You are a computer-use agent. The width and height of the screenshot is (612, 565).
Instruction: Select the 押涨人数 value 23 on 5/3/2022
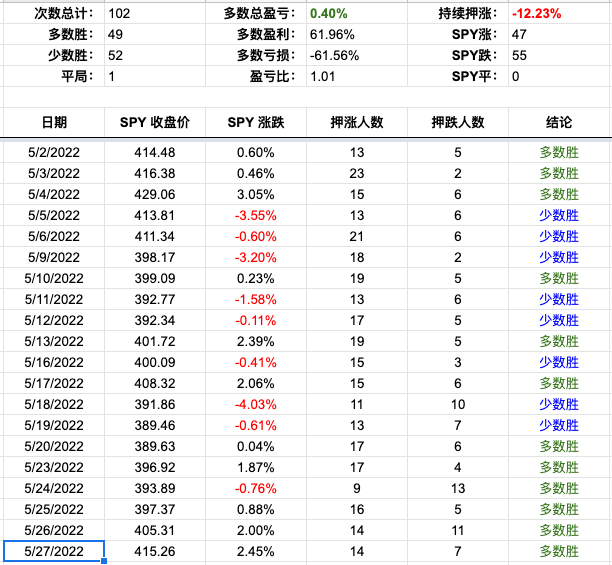click(x=357, y=173)
